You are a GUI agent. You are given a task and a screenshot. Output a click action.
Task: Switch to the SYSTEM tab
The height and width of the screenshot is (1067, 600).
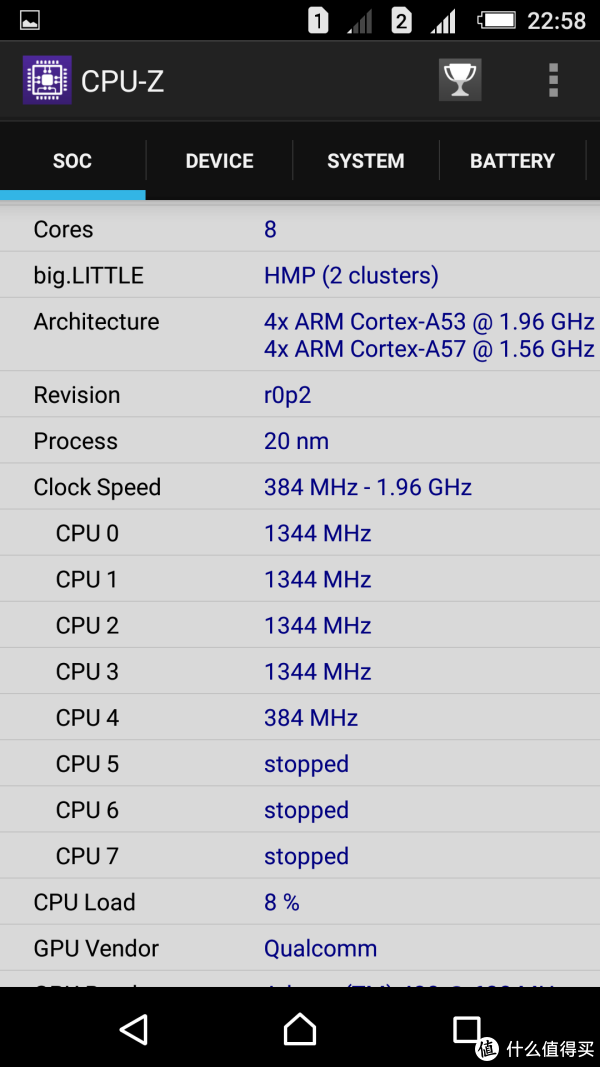[x=365, y=161]
